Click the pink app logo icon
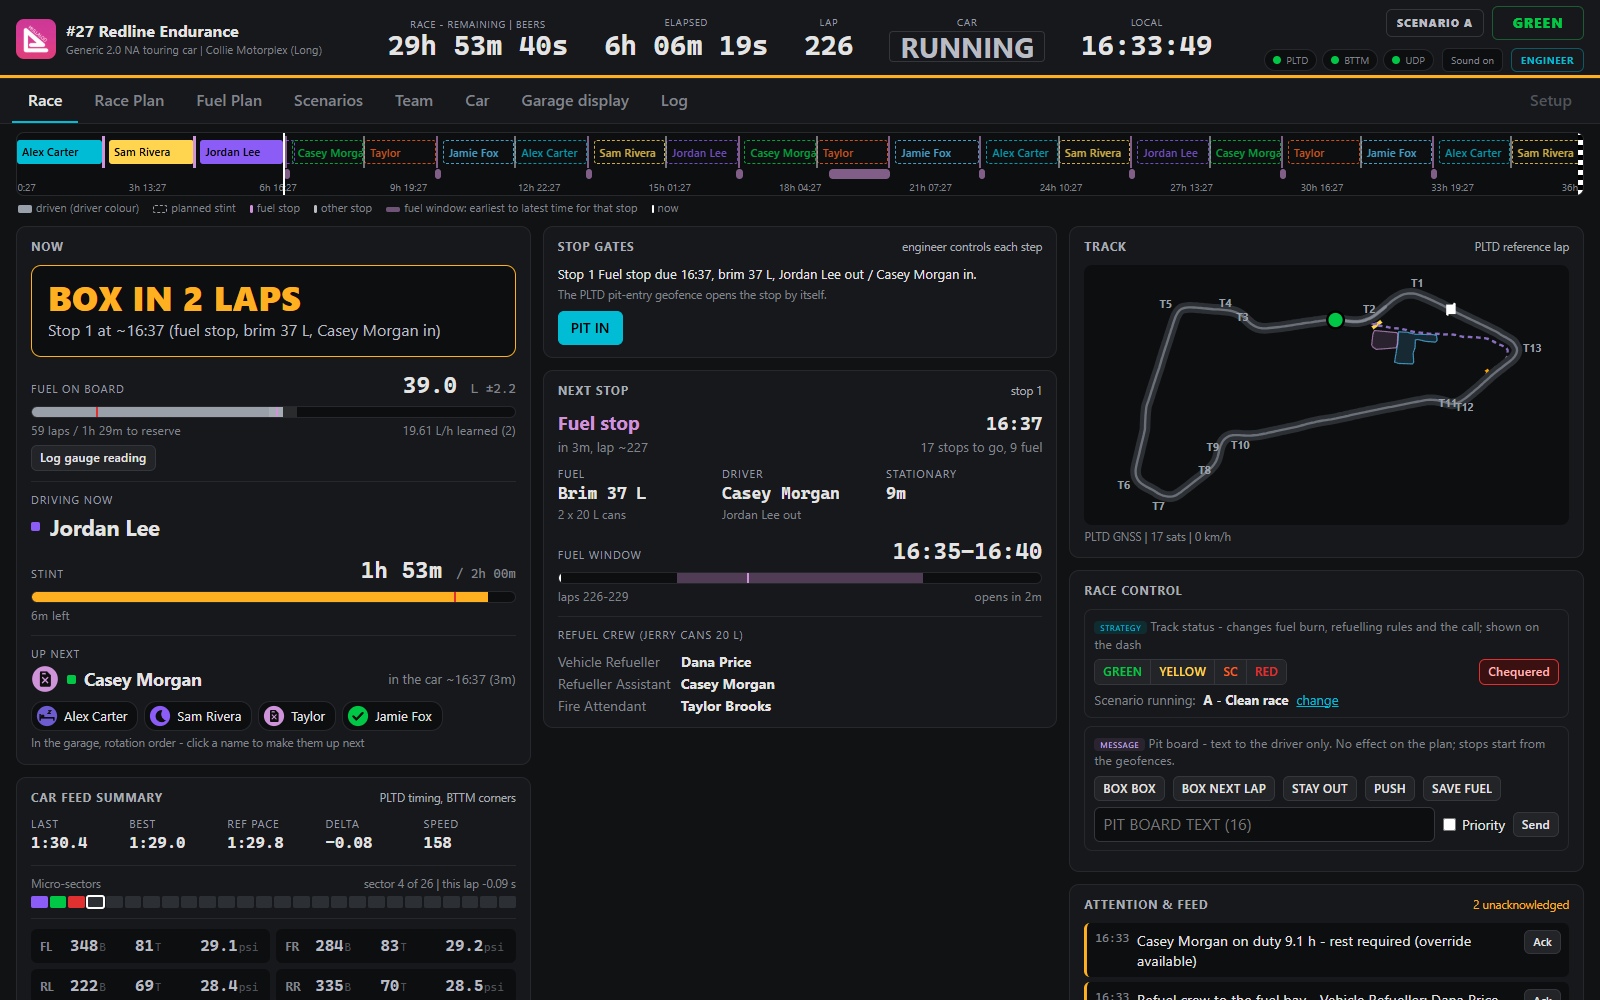 coord(36,40)
